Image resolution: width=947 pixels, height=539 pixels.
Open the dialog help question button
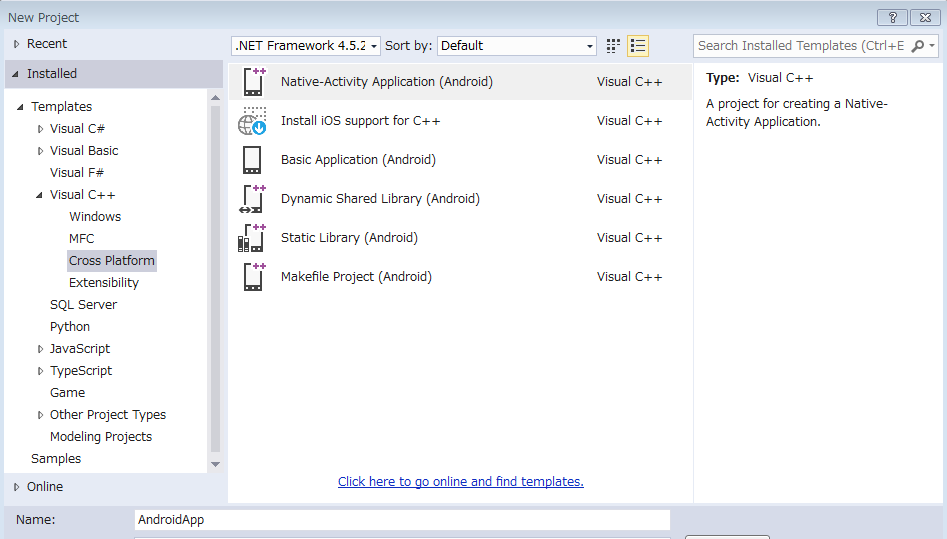tap(893, 18)
